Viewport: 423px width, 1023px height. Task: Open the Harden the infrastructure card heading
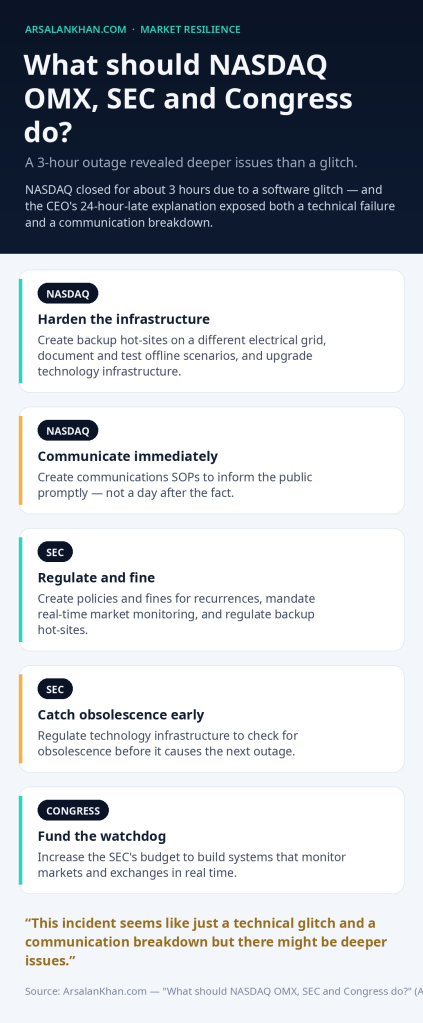coord(124,319)
